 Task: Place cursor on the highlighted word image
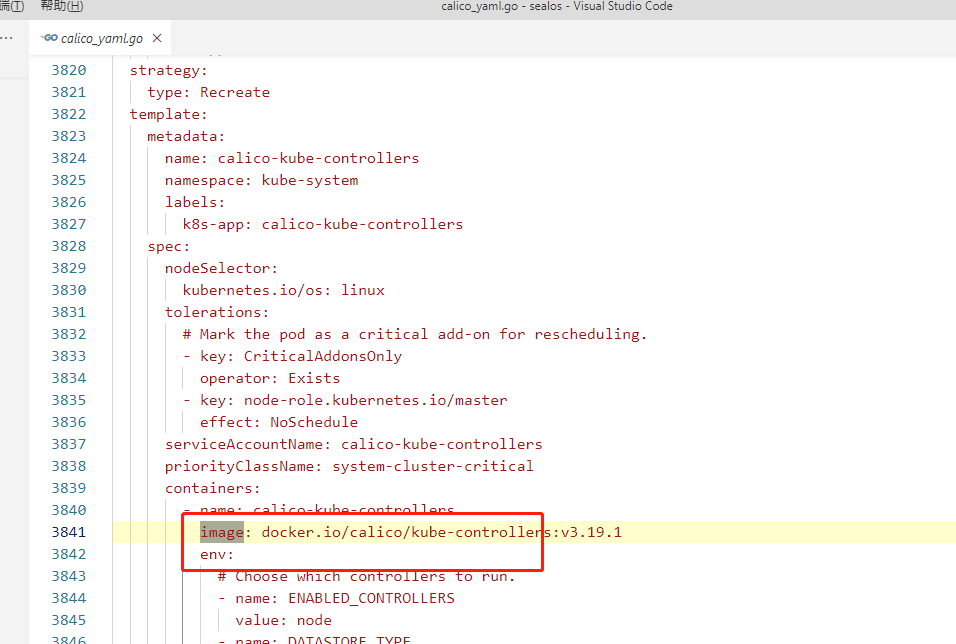(x=216, y=531)
